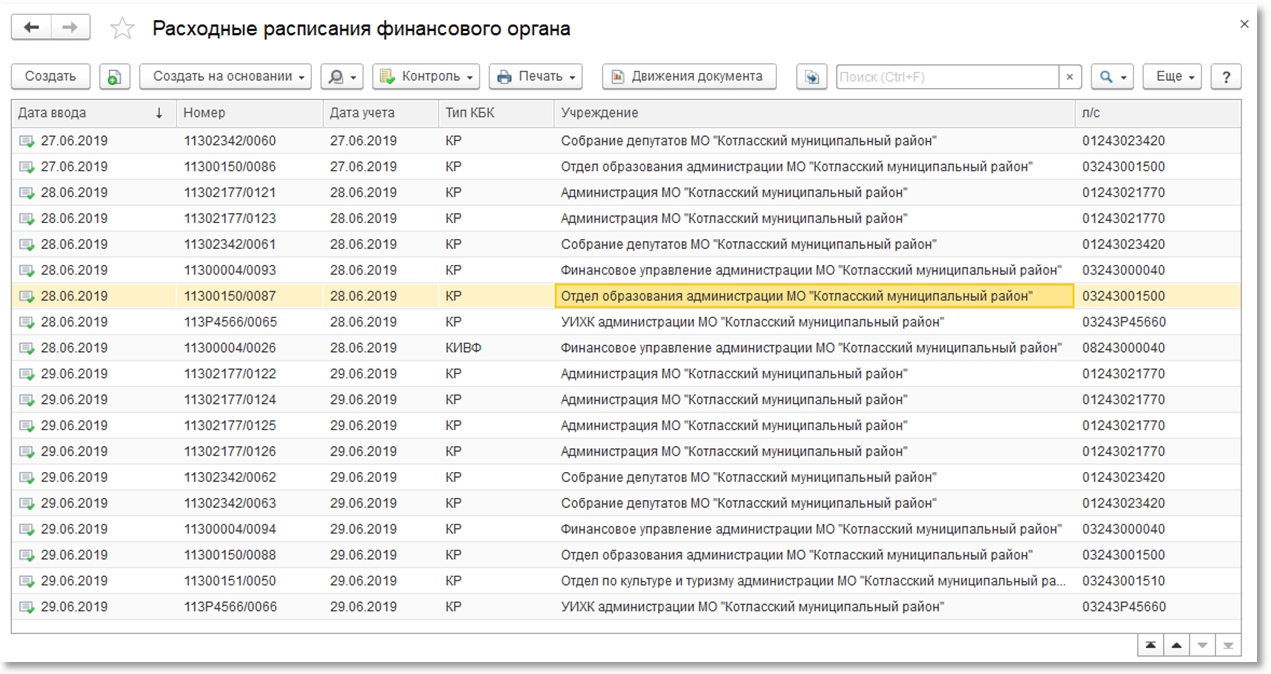Click document icon of row 11300150/0087
This screenshot has width=1271, height=674.
coord(27,297)
